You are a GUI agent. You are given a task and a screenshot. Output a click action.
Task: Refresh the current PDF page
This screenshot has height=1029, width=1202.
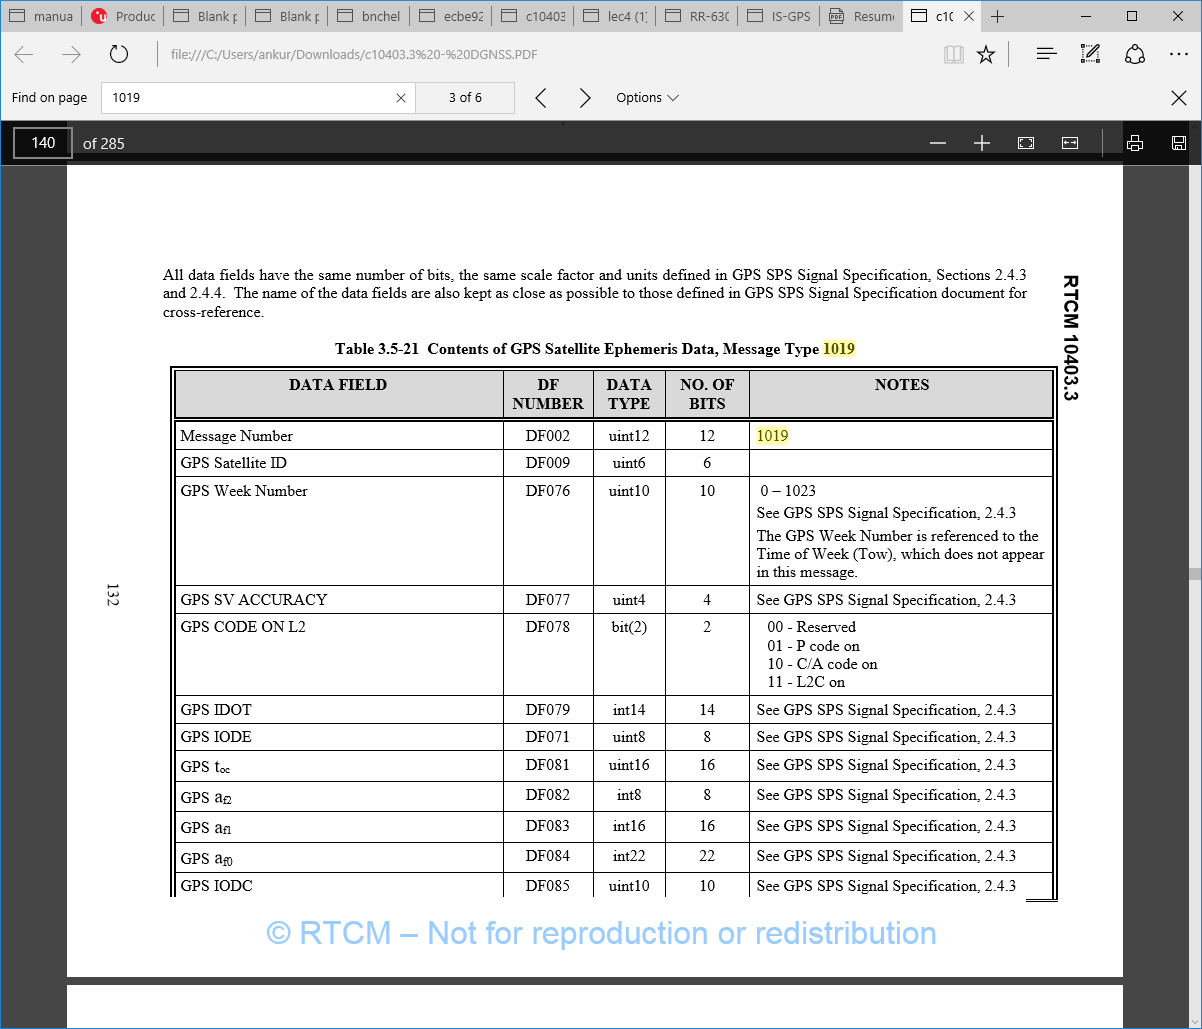click(119, 55)
